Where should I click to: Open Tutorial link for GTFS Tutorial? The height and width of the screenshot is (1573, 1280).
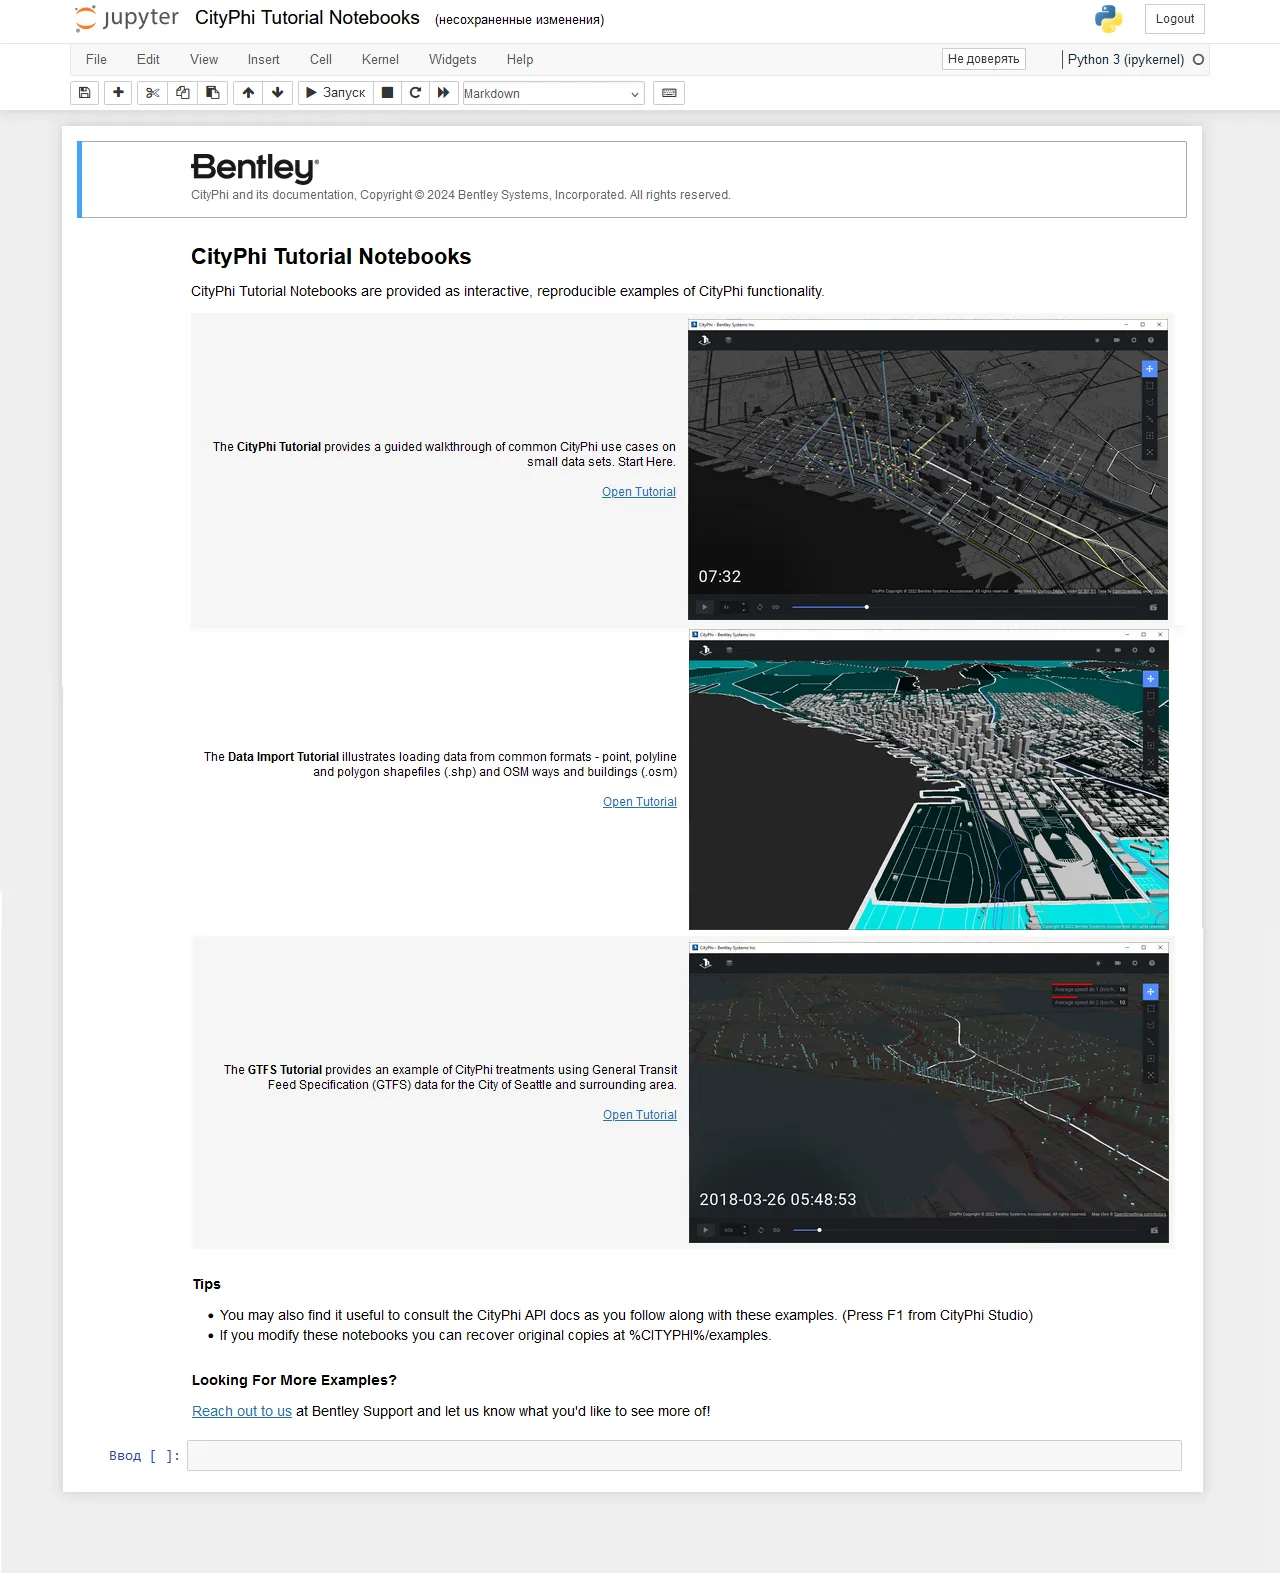(640, 1115)
